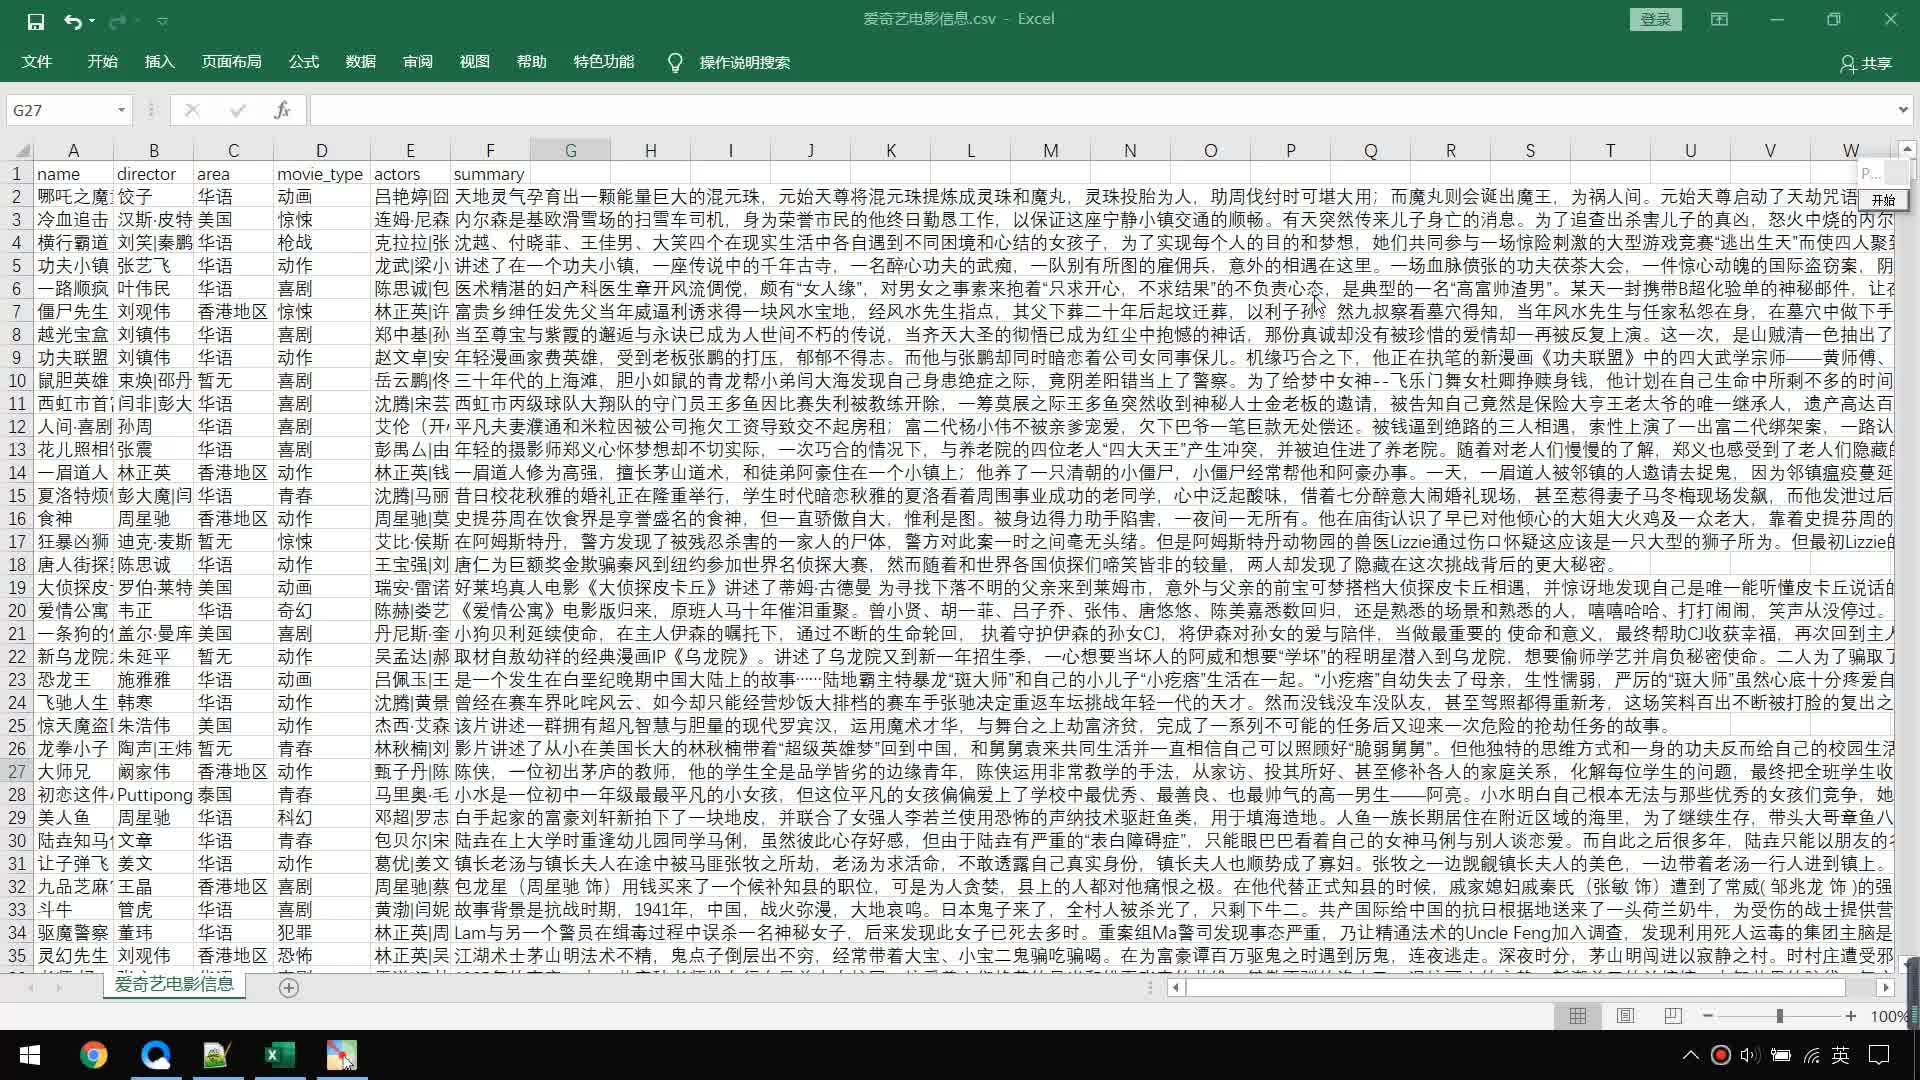Viewport: 1920px width, 1080px height.
Task: Click the Insert Function fx icon
Action: pos(282,110)
